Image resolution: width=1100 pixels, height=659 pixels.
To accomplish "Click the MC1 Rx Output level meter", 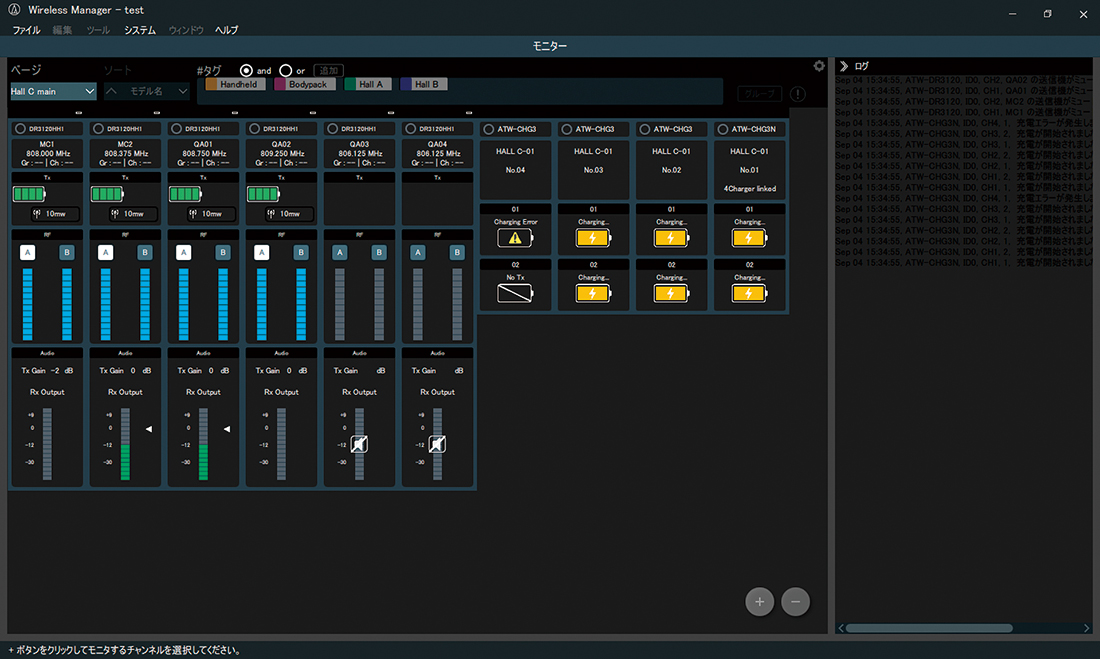I will click(x=47, y=444).
